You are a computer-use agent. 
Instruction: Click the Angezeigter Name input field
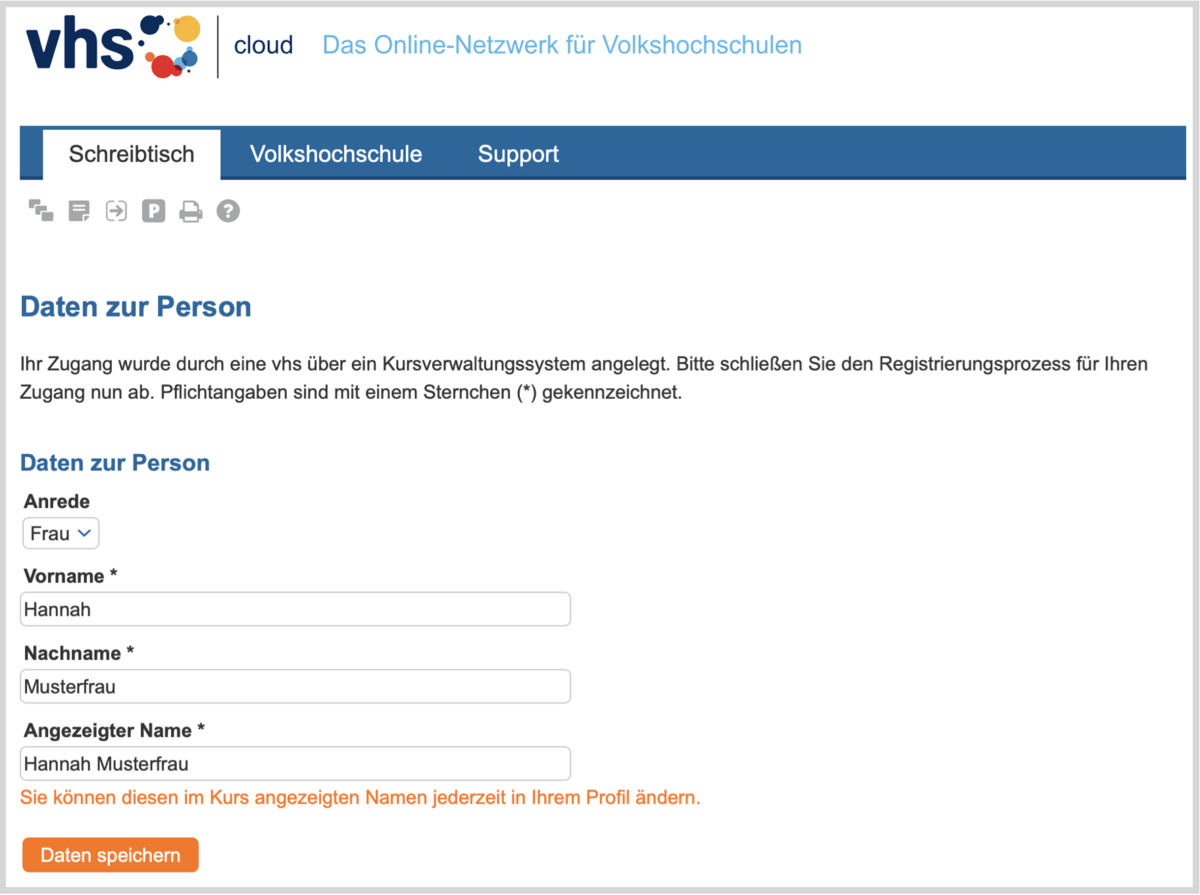pyautogui.click(x=295, y=764)
